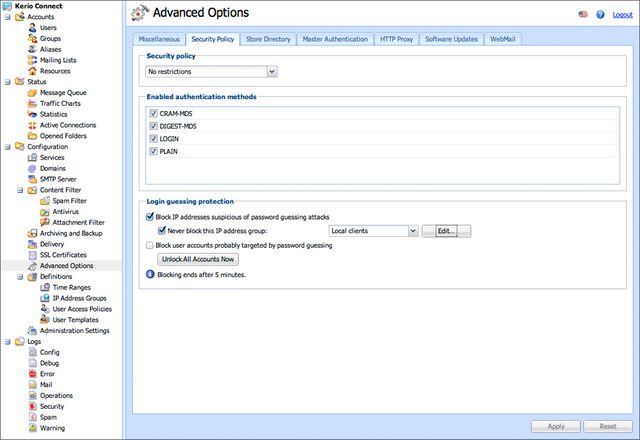Open the Delivery icon
Viewport: 640px width, 440px height.
(33, 244)
